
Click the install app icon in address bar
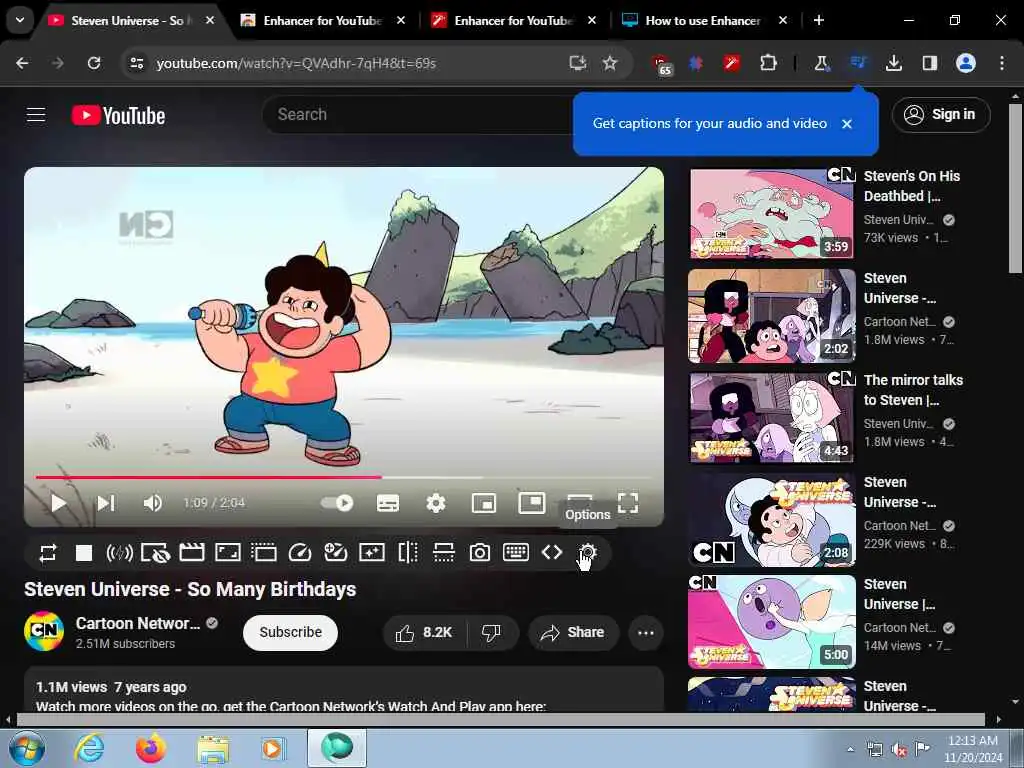pyautogui.click(x=577, y=63)
